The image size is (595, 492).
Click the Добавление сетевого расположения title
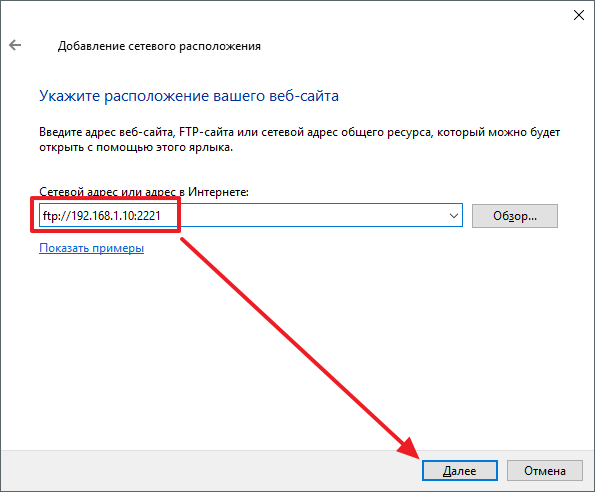point(159,46)
